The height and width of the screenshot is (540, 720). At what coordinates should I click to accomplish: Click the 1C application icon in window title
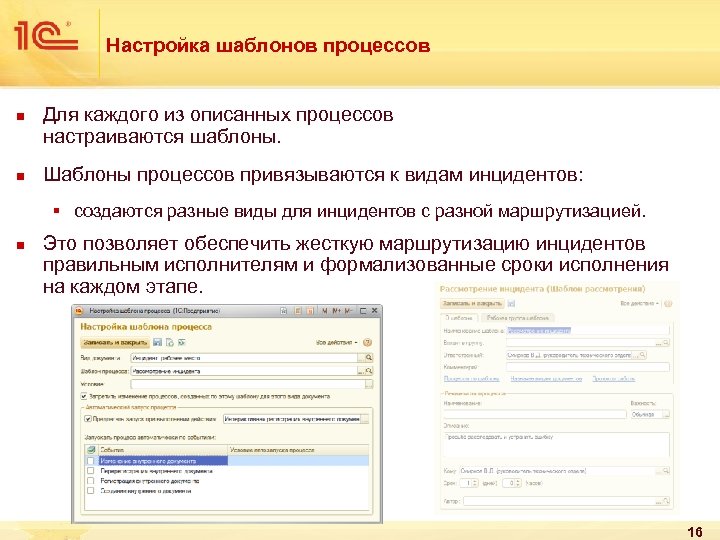coord(79,311)
